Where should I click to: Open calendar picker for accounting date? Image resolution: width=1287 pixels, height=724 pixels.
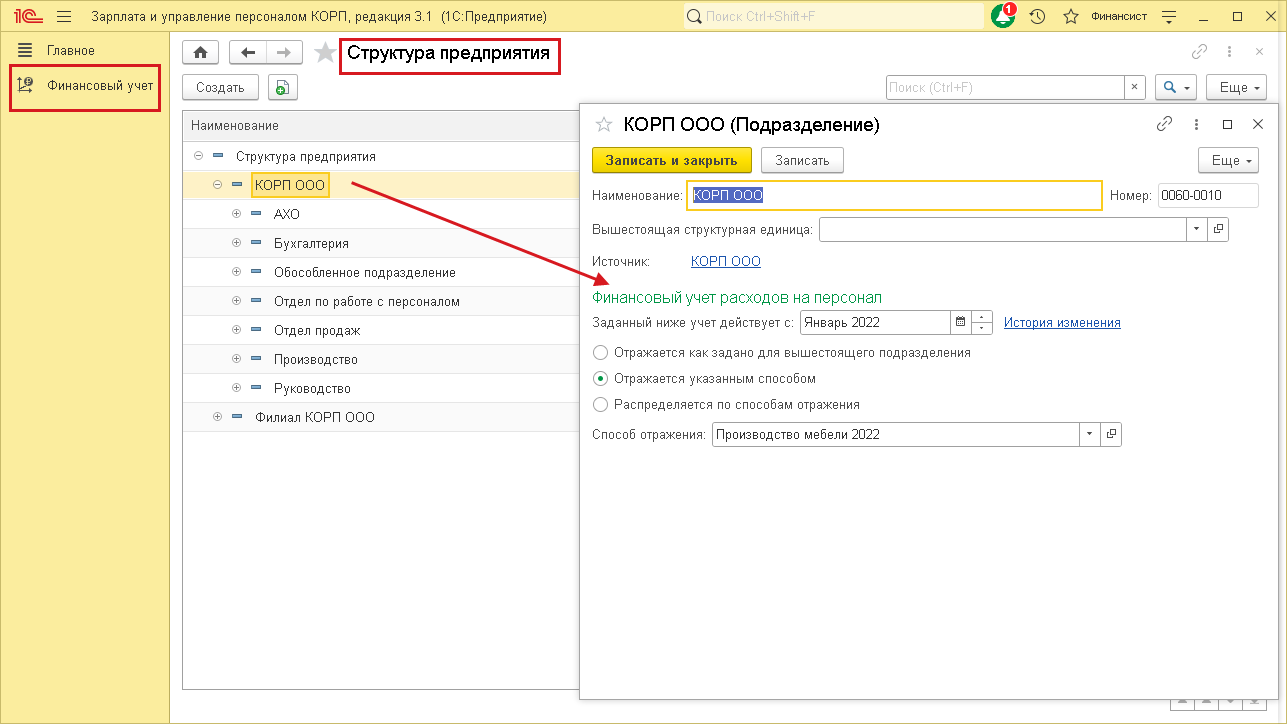pos(960,322)
